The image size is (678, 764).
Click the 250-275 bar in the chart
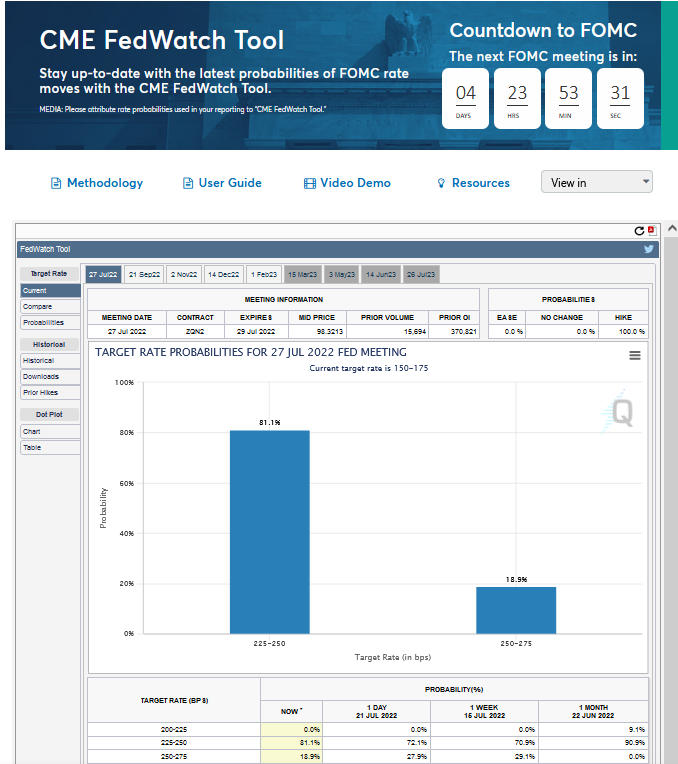516,611
